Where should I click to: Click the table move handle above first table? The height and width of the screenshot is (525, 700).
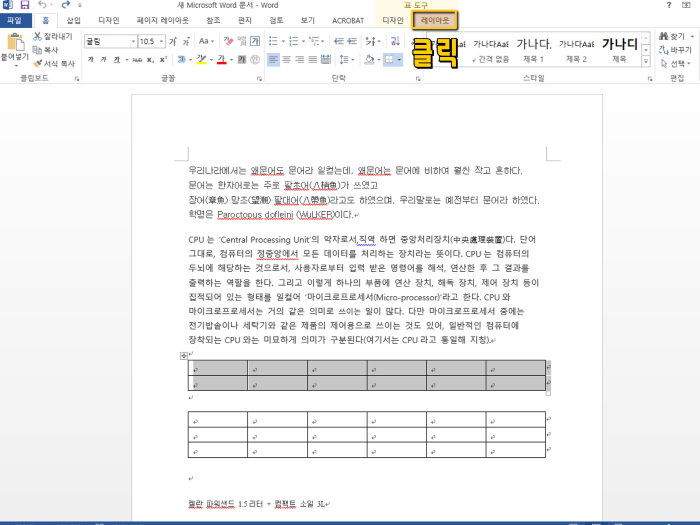(183, 356)
